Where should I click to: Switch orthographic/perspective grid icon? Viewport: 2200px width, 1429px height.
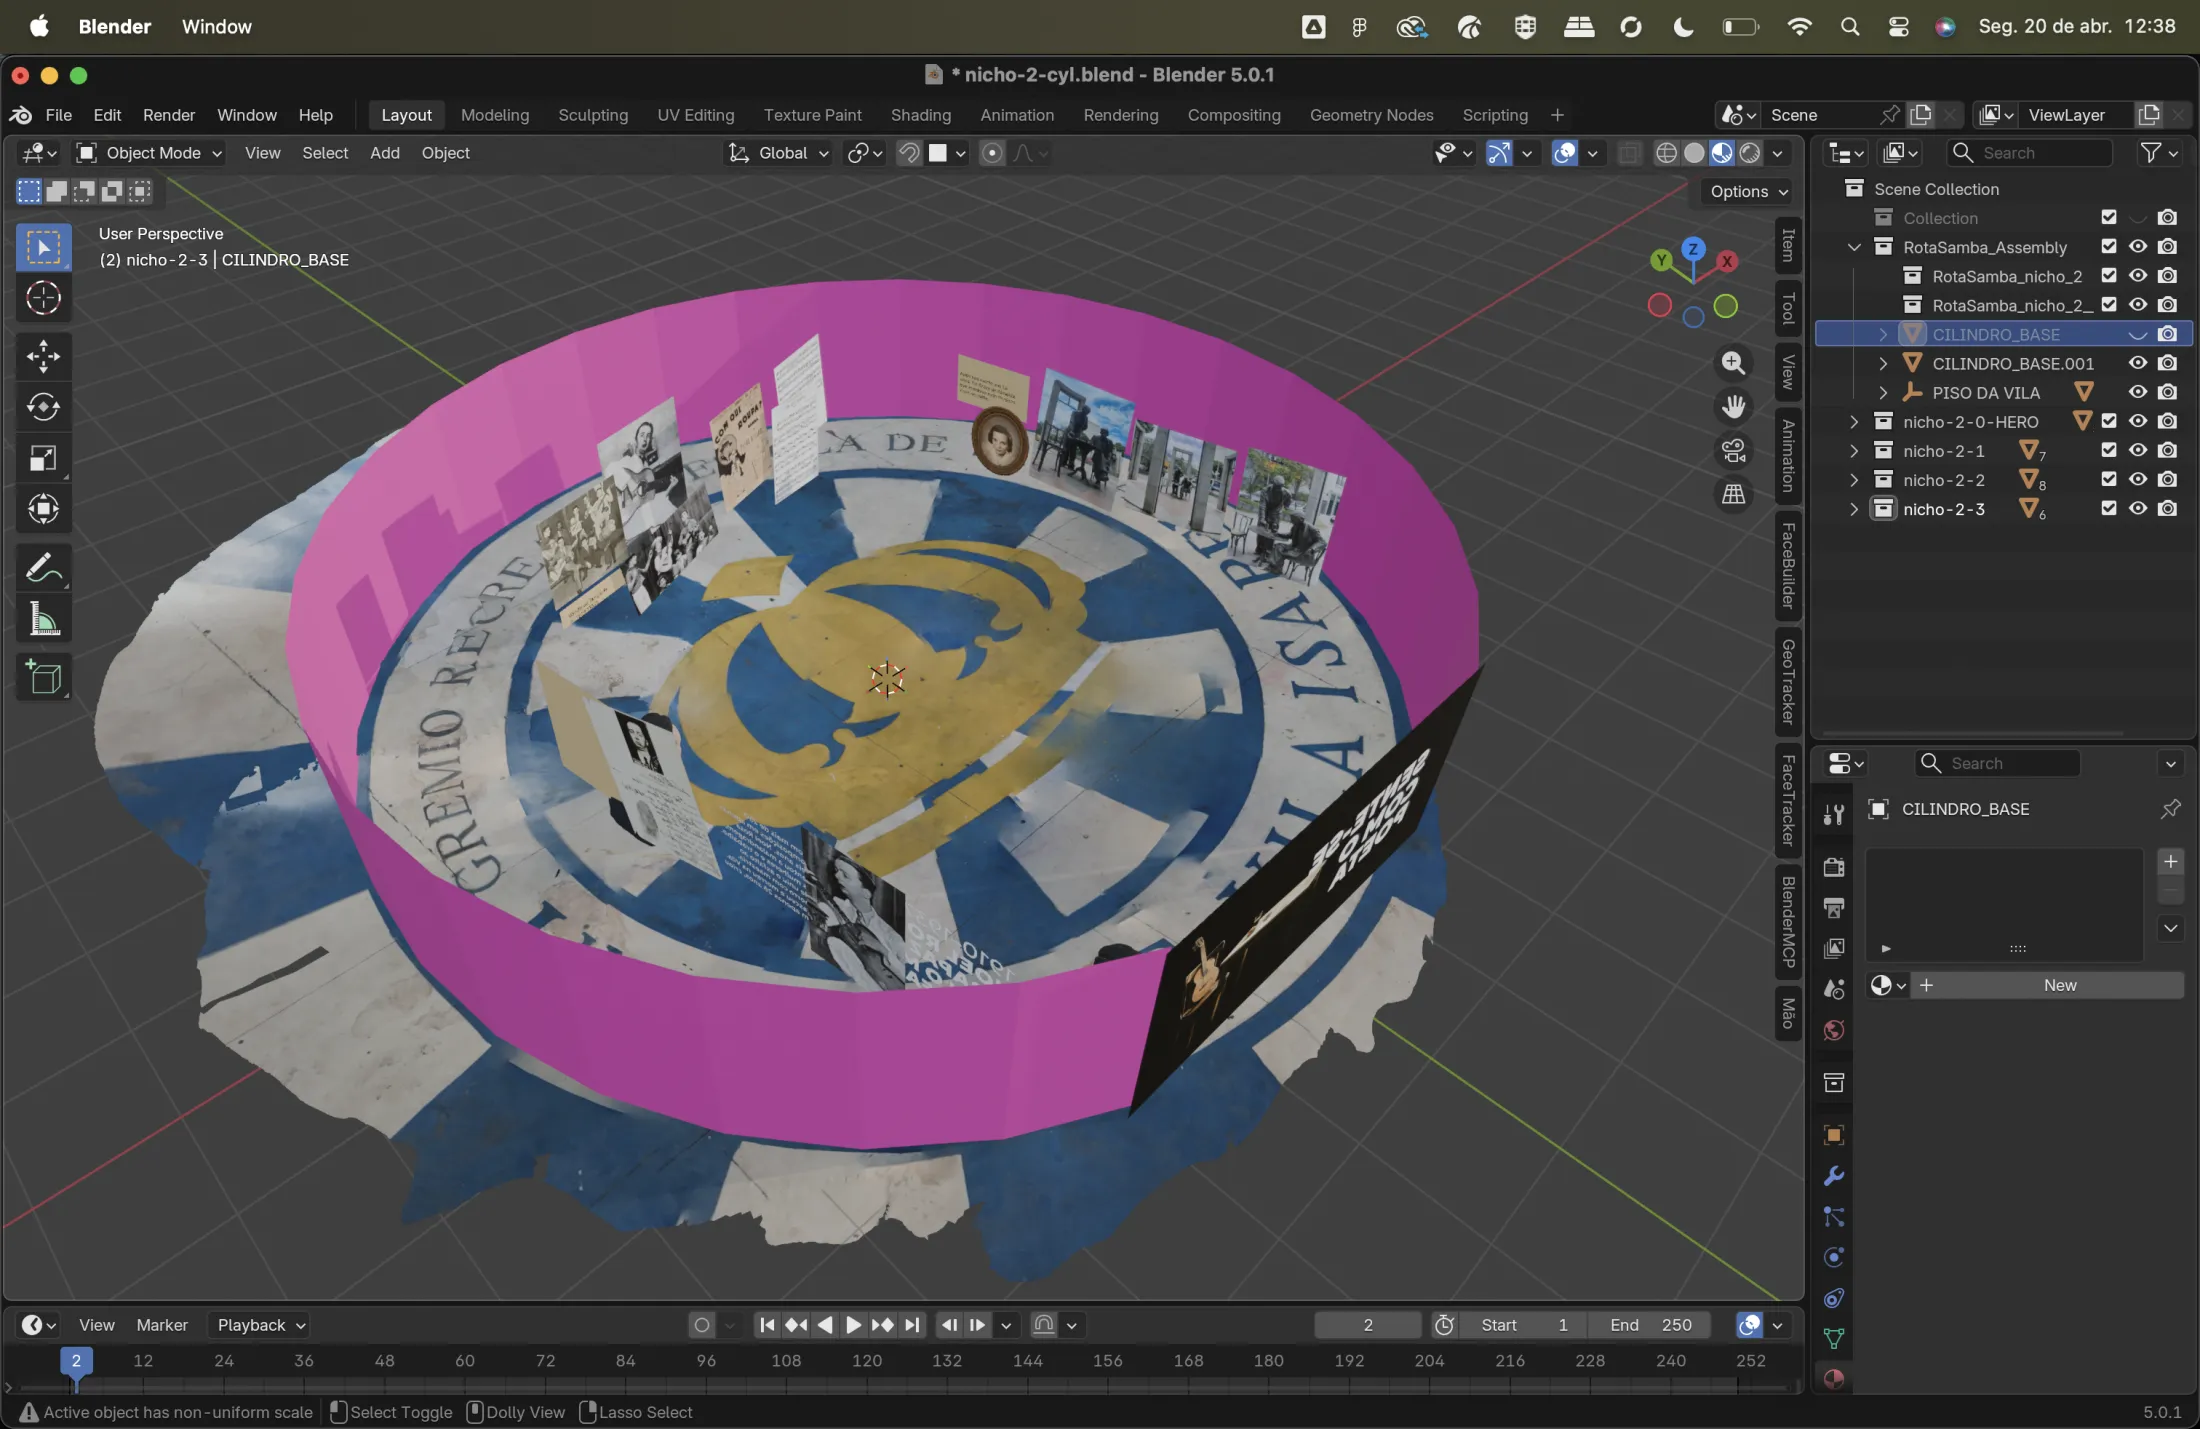click(x=1733, y=494)
